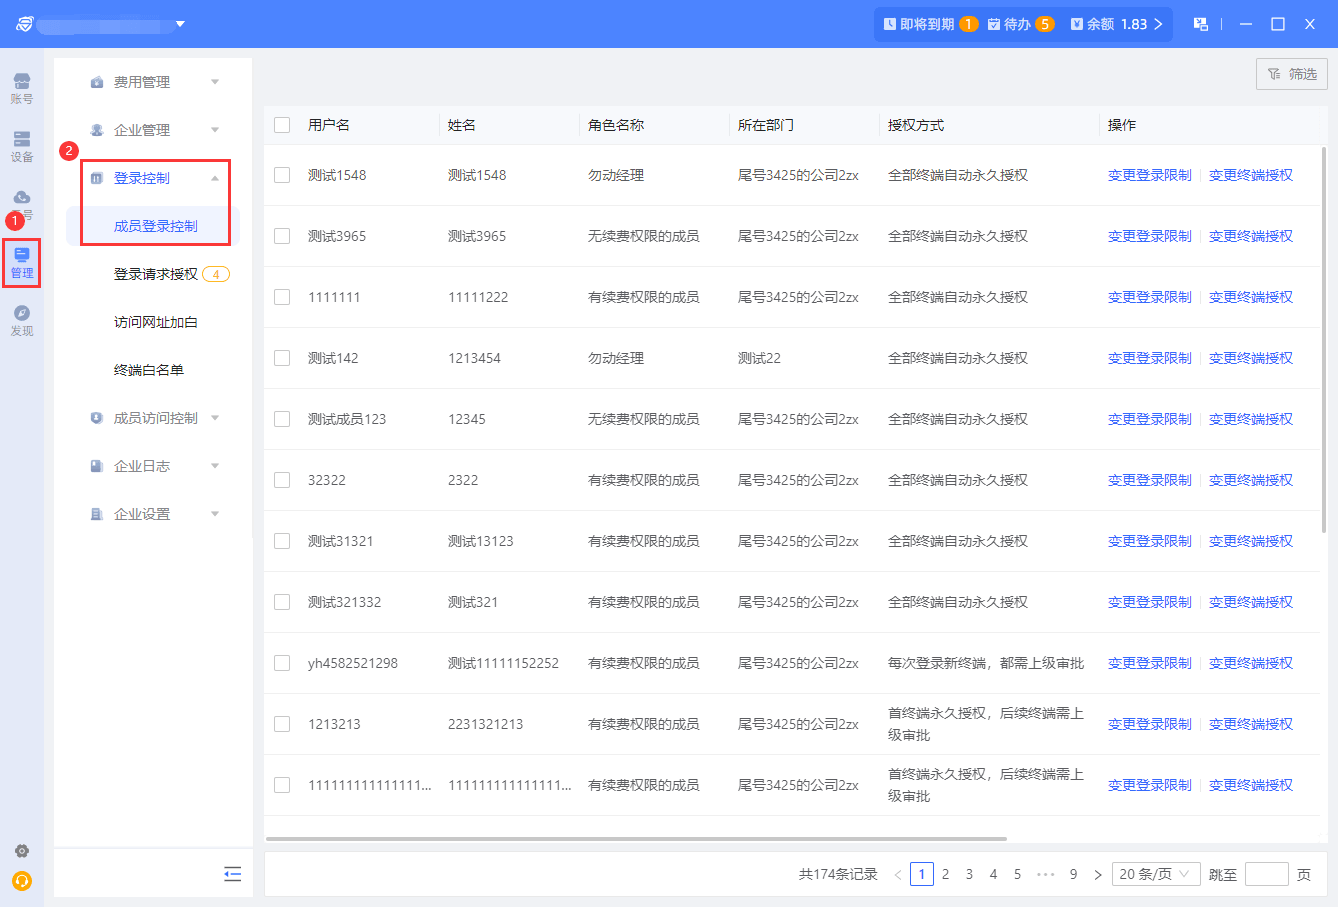Open the 管理 sidebar section
The height and width of the screenshot is (907, 1338).
pyautogui.click(x=21, y=262)
